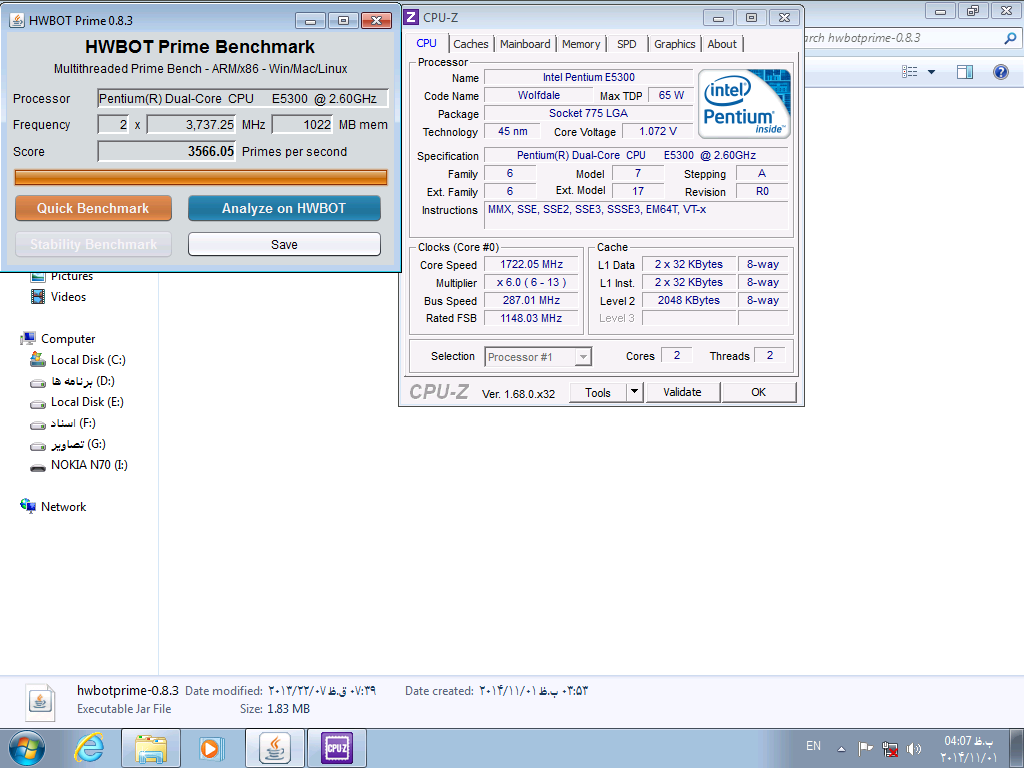Click Analyze on HWBOT button

point(284,208)
